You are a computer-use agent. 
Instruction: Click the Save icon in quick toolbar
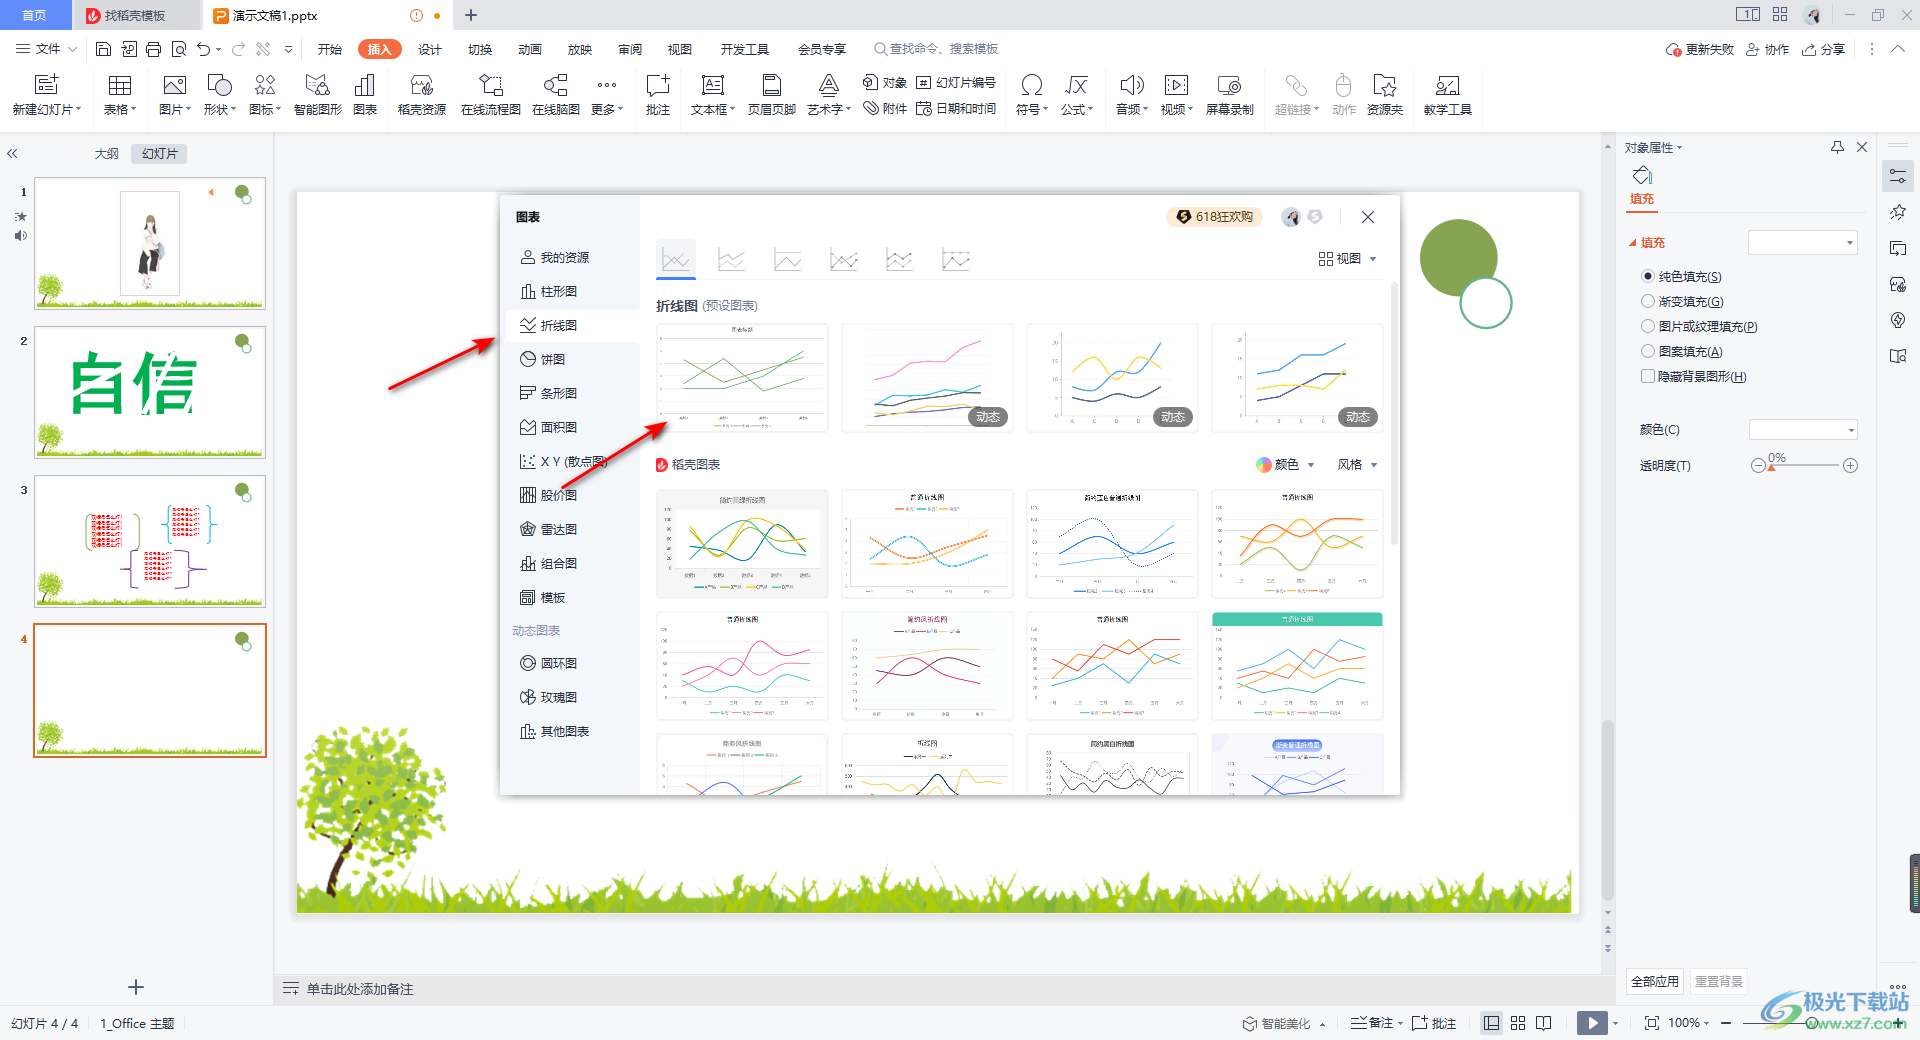click(103, 49)
